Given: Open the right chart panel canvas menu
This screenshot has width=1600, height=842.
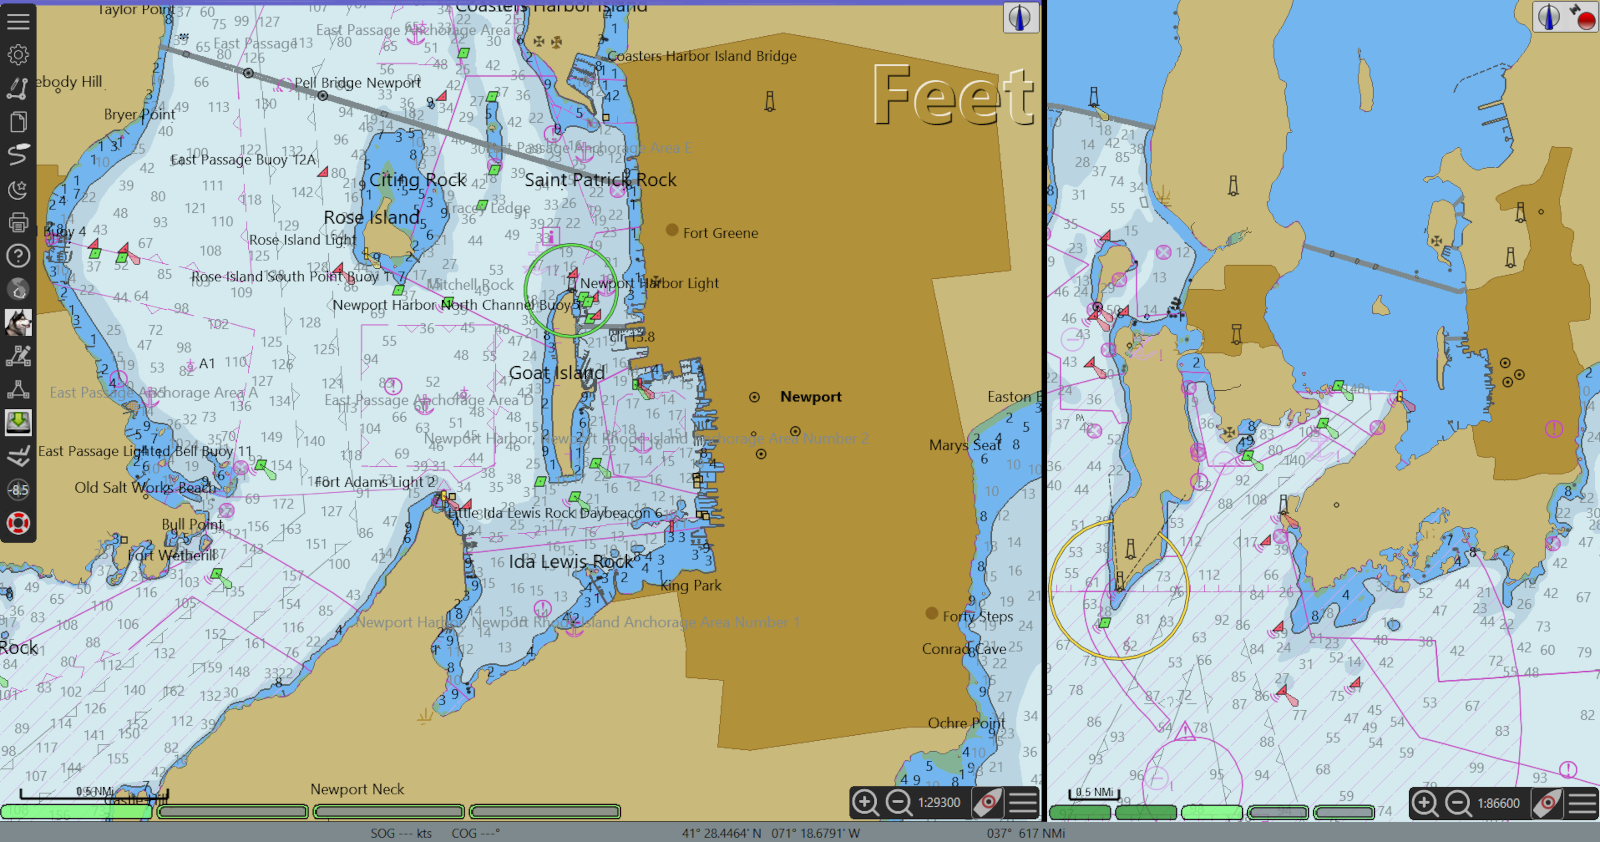Looking at the screenshot, I should pyautogui.click(x=1582, y=803).
